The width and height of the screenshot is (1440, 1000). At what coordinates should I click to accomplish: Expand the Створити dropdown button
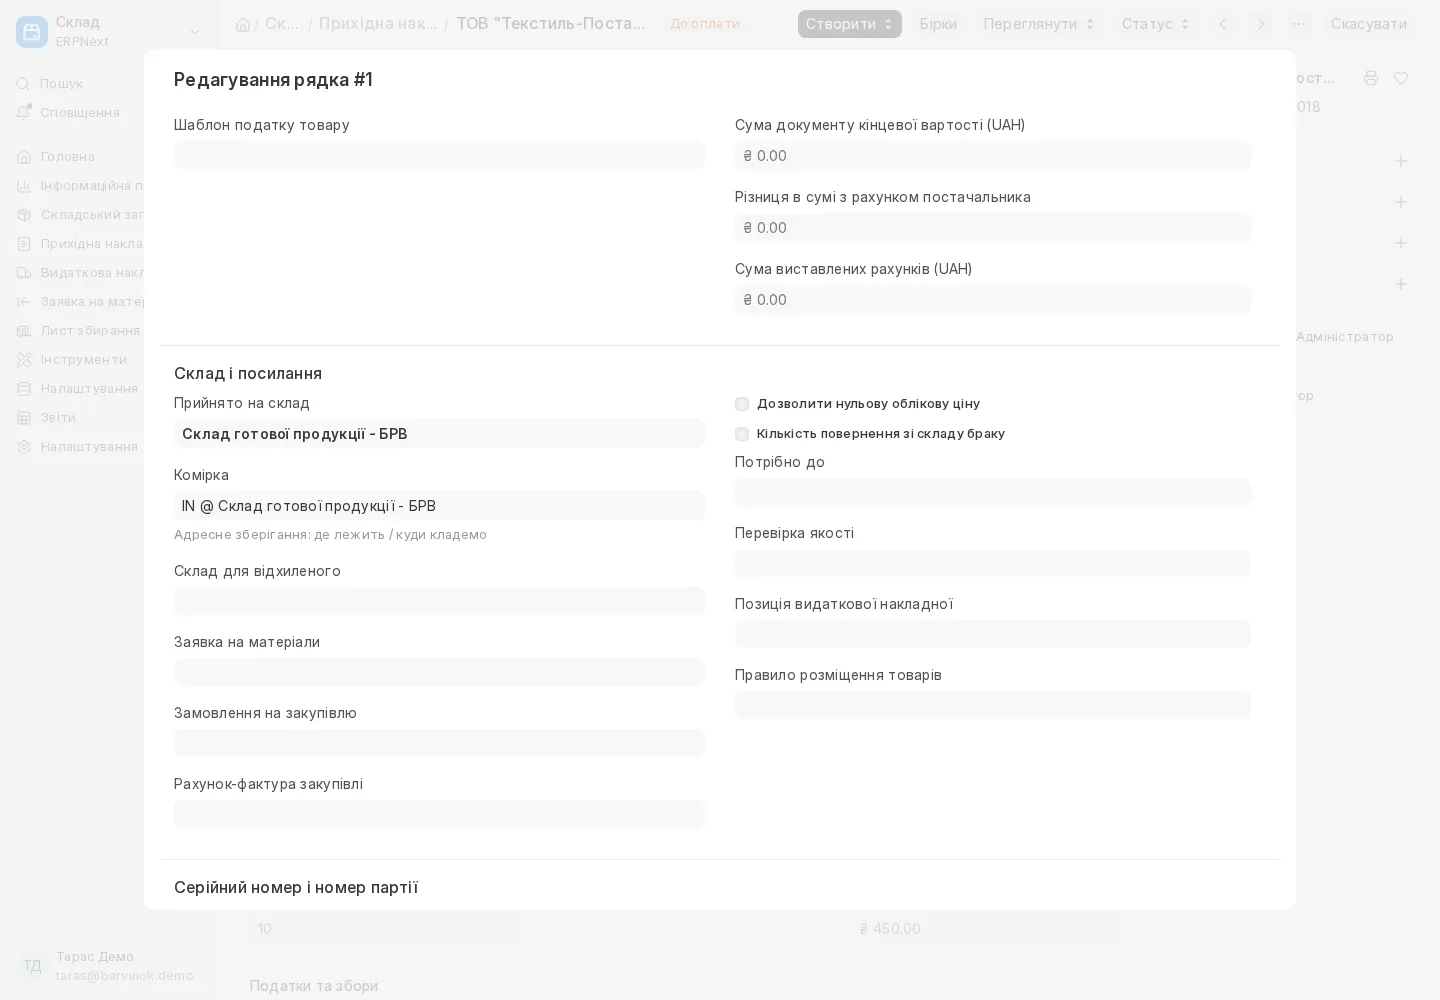click(850, 24)
